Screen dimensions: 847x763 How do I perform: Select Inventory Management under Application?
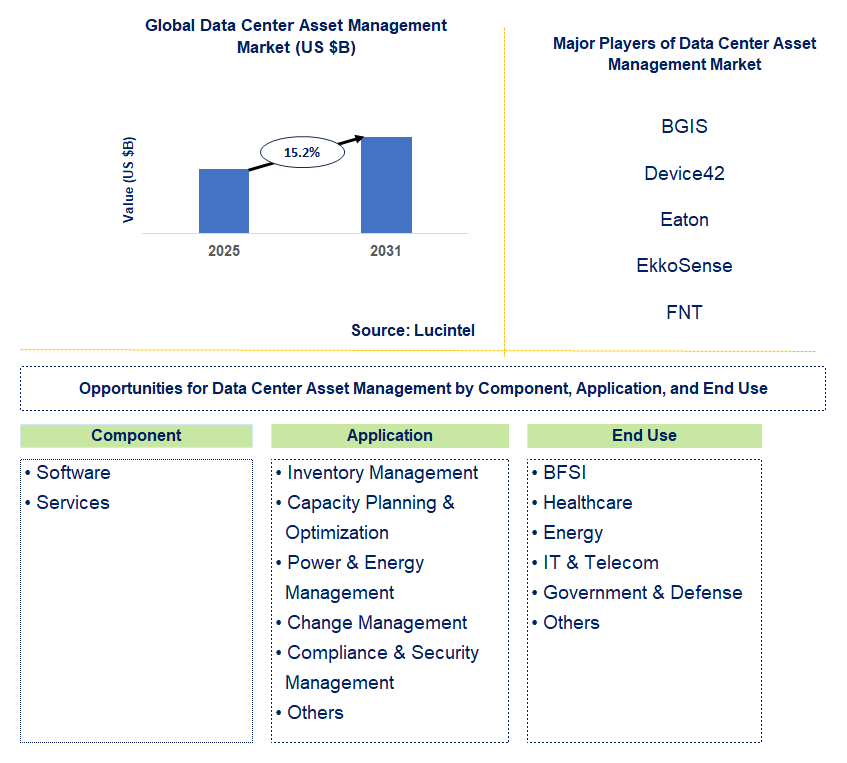click(382, 473)
